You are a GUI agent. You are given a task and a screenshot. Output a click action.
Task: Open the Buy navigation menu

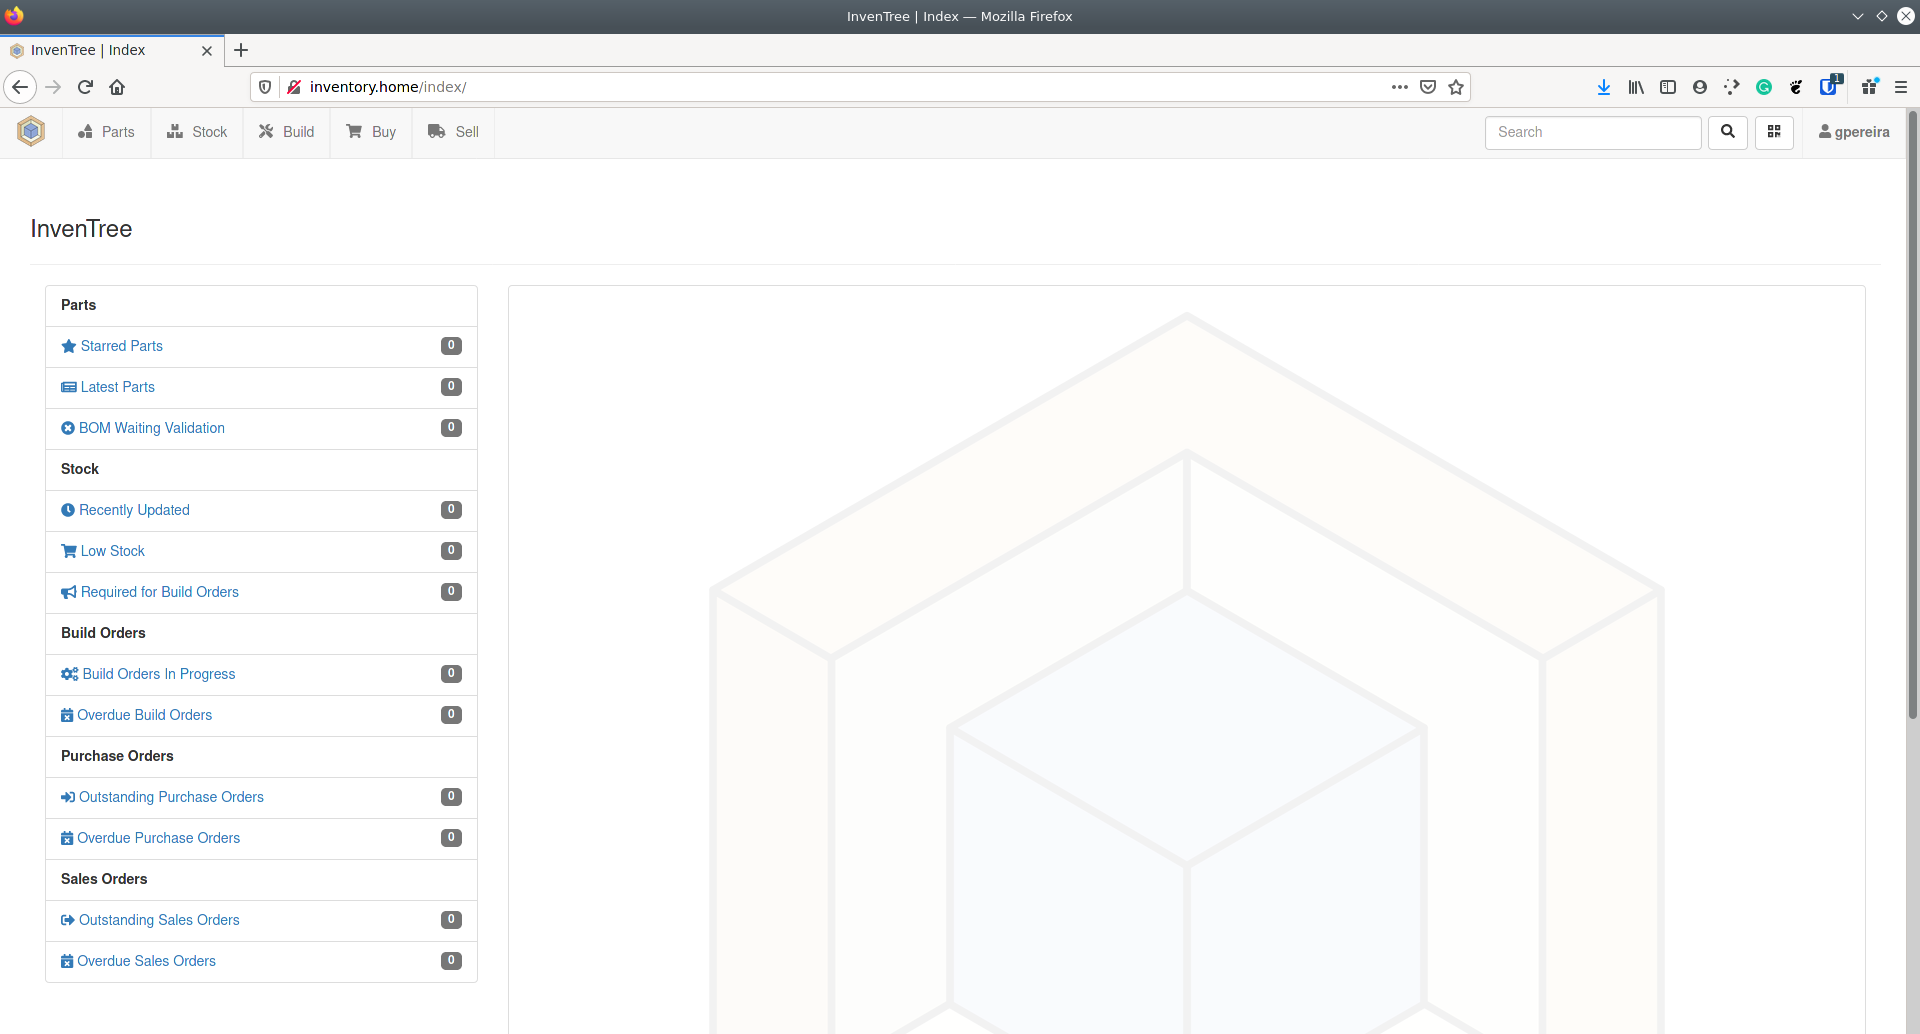371,131
